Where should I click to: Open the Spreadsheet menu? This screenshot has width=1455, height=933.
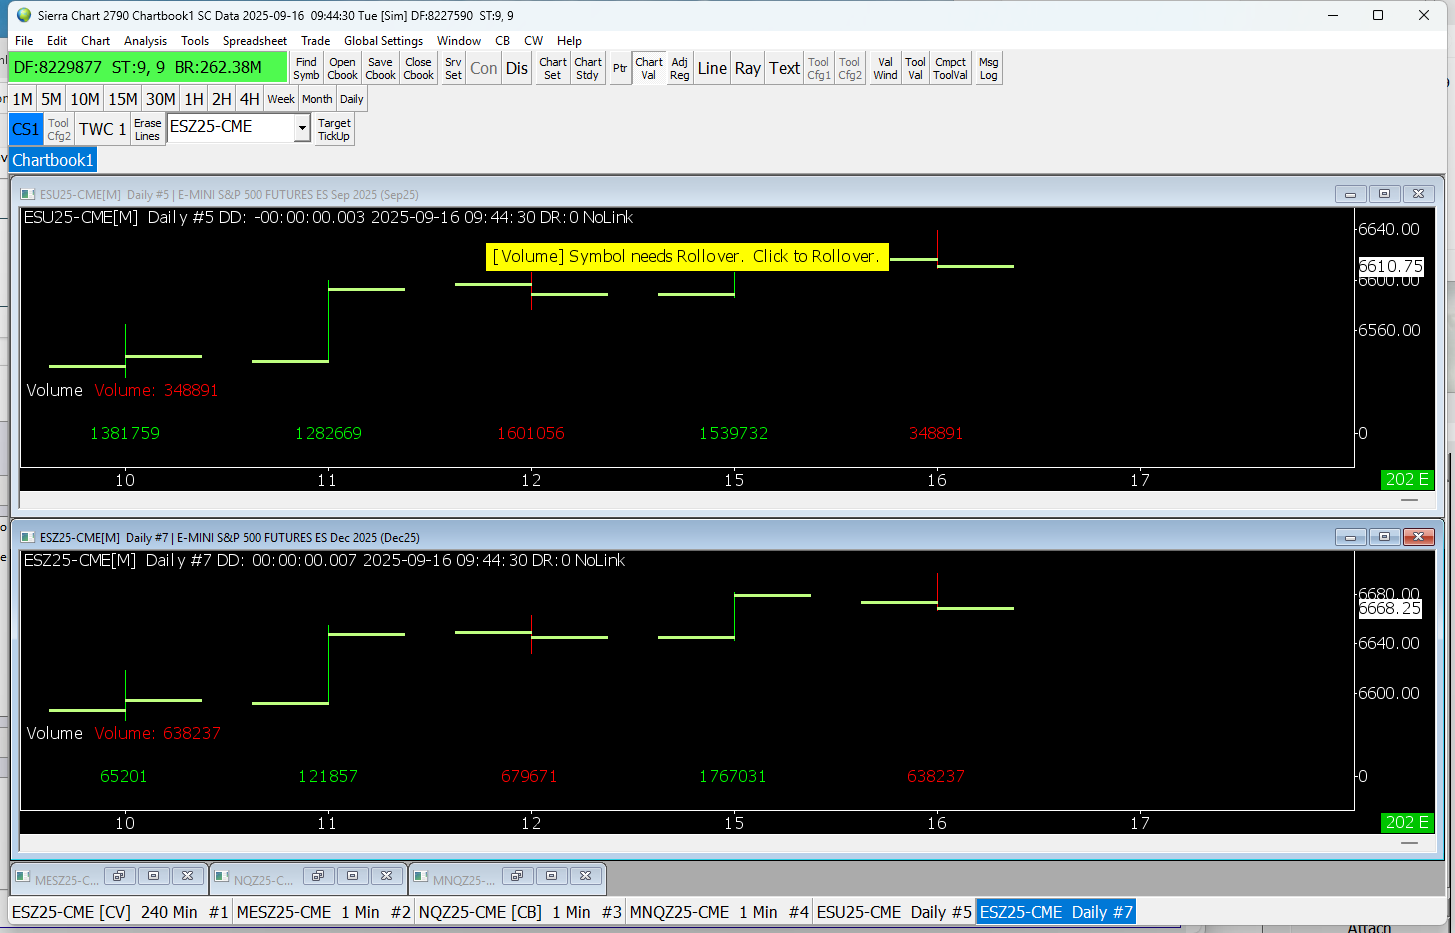click(x=254, y=41)
